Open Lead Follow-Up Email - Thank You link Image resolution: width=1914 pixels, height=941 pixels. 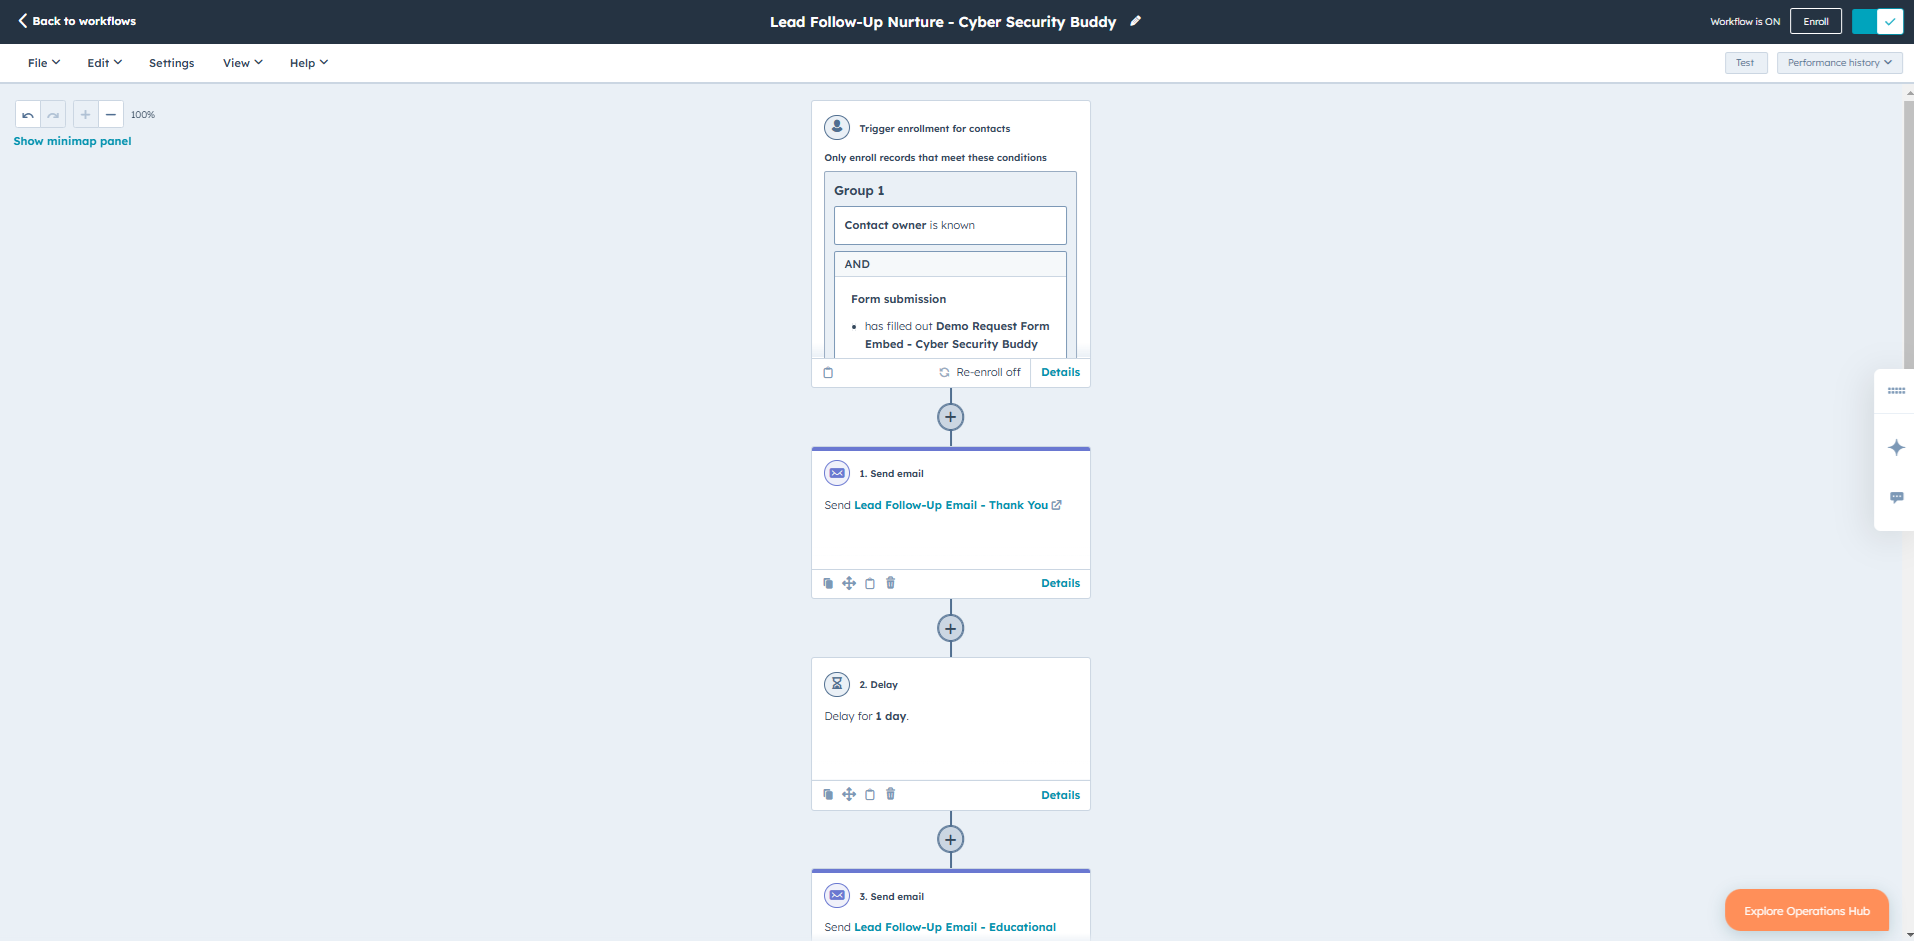951,505
